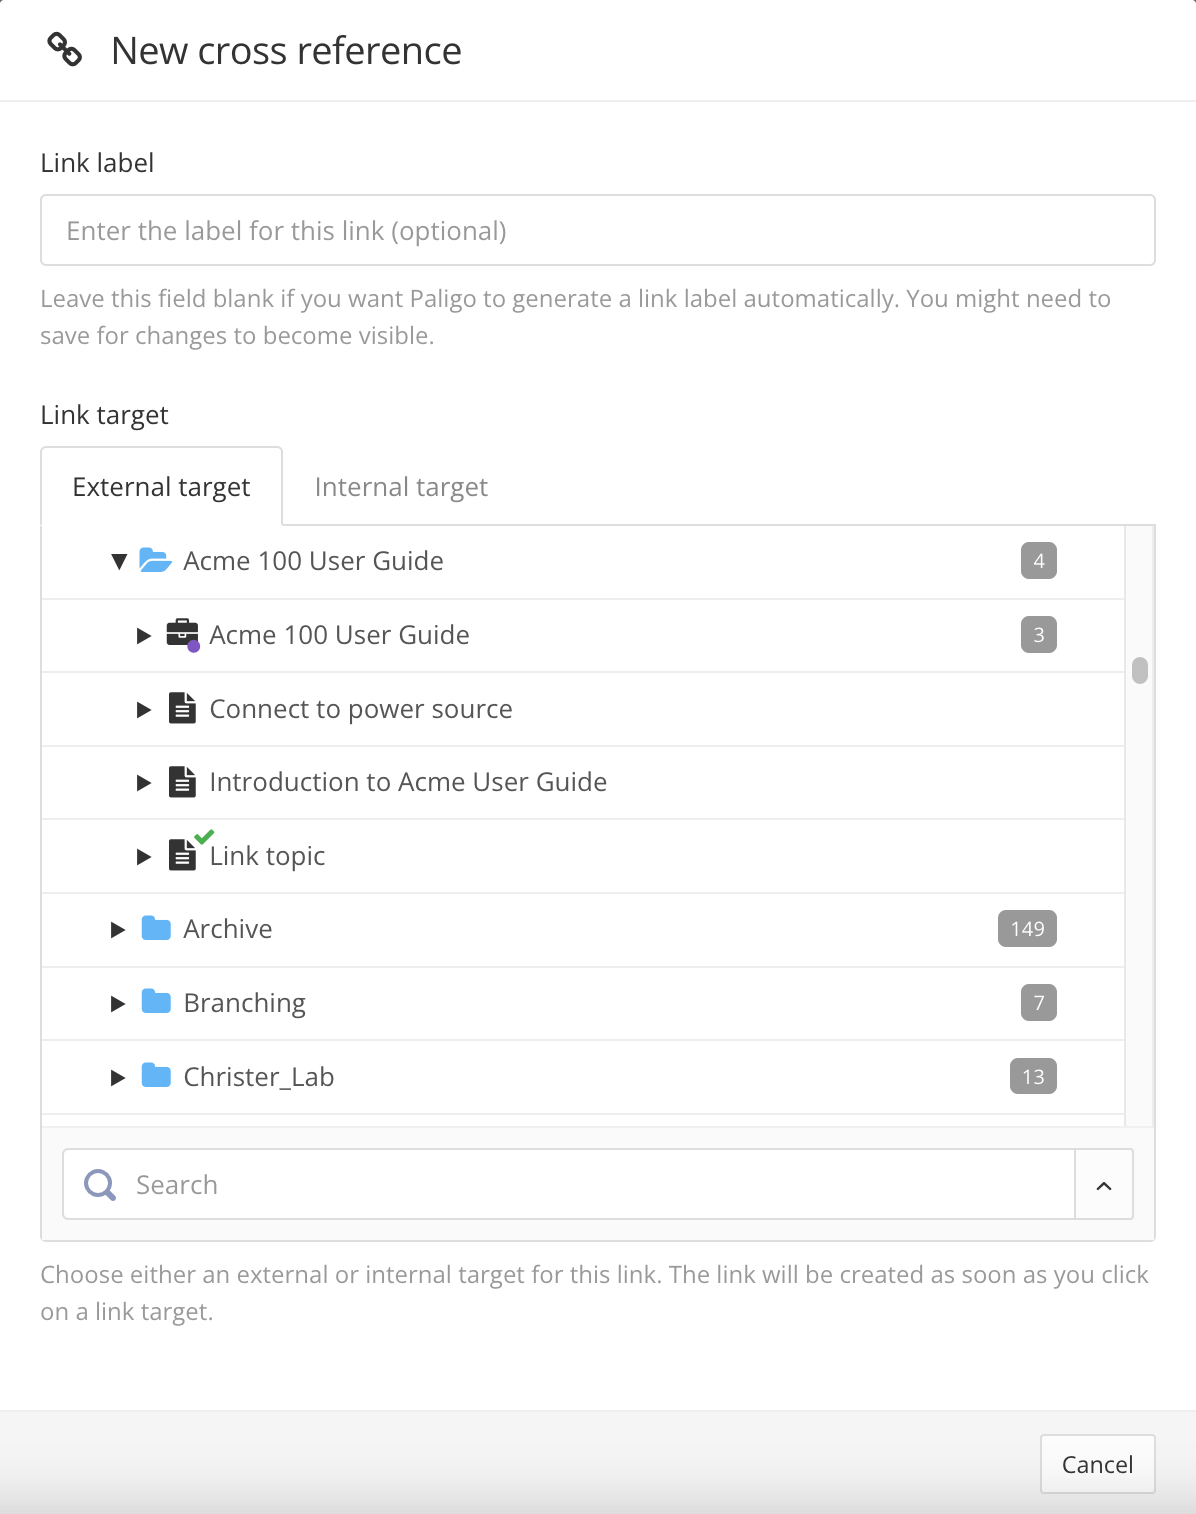Image resolution: width=1196 pixels, height=1514 pixels.
Task: Select the External target tab
Action: point(161,487)
